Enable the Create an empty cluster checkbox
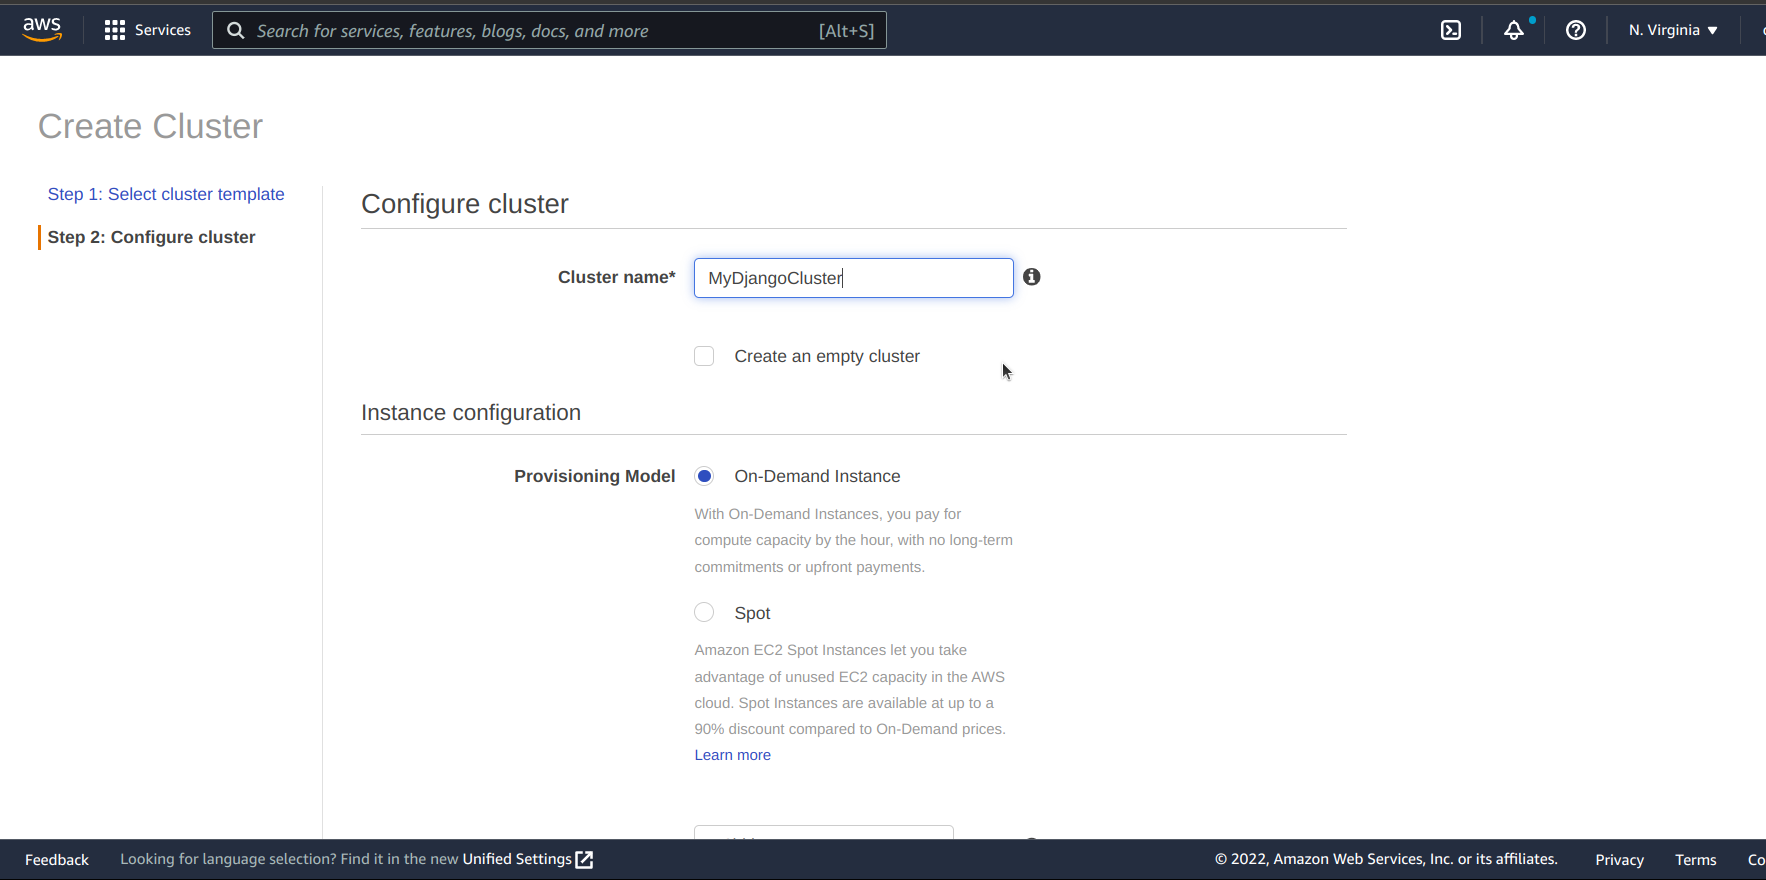The height and width of the screenshot is (880, 1766). pos(704,356)
